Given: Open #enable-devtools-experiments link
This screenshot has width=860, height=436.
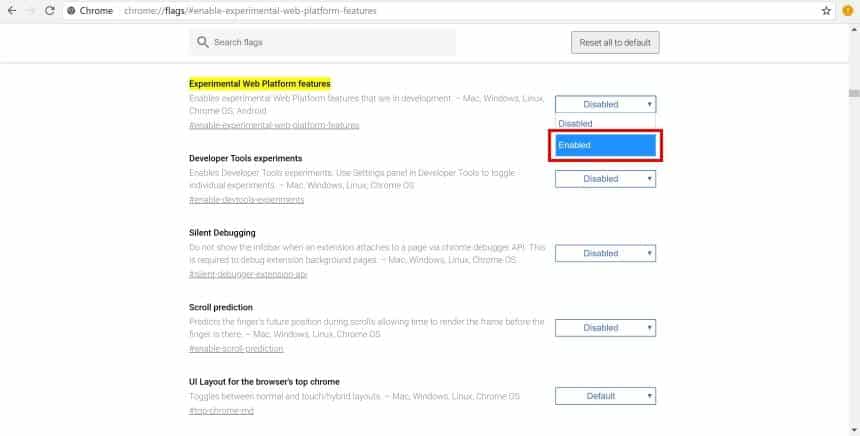Looking at the screenshot, I should point(246,200).
